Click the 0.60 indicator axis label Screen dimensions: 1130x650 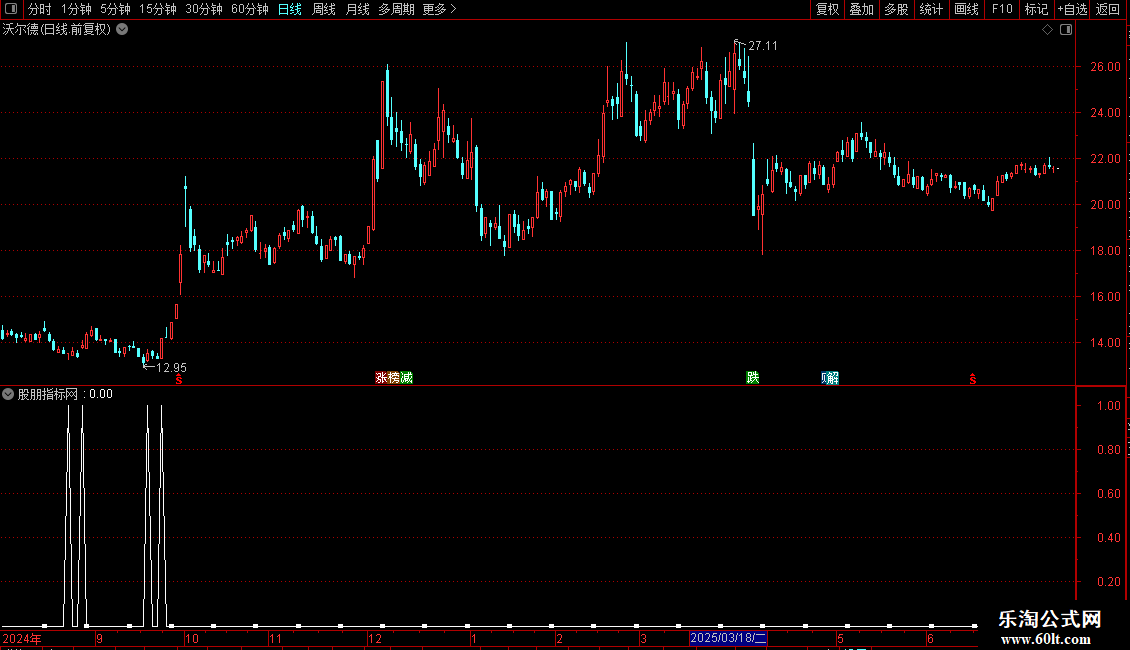[1108, 494]
